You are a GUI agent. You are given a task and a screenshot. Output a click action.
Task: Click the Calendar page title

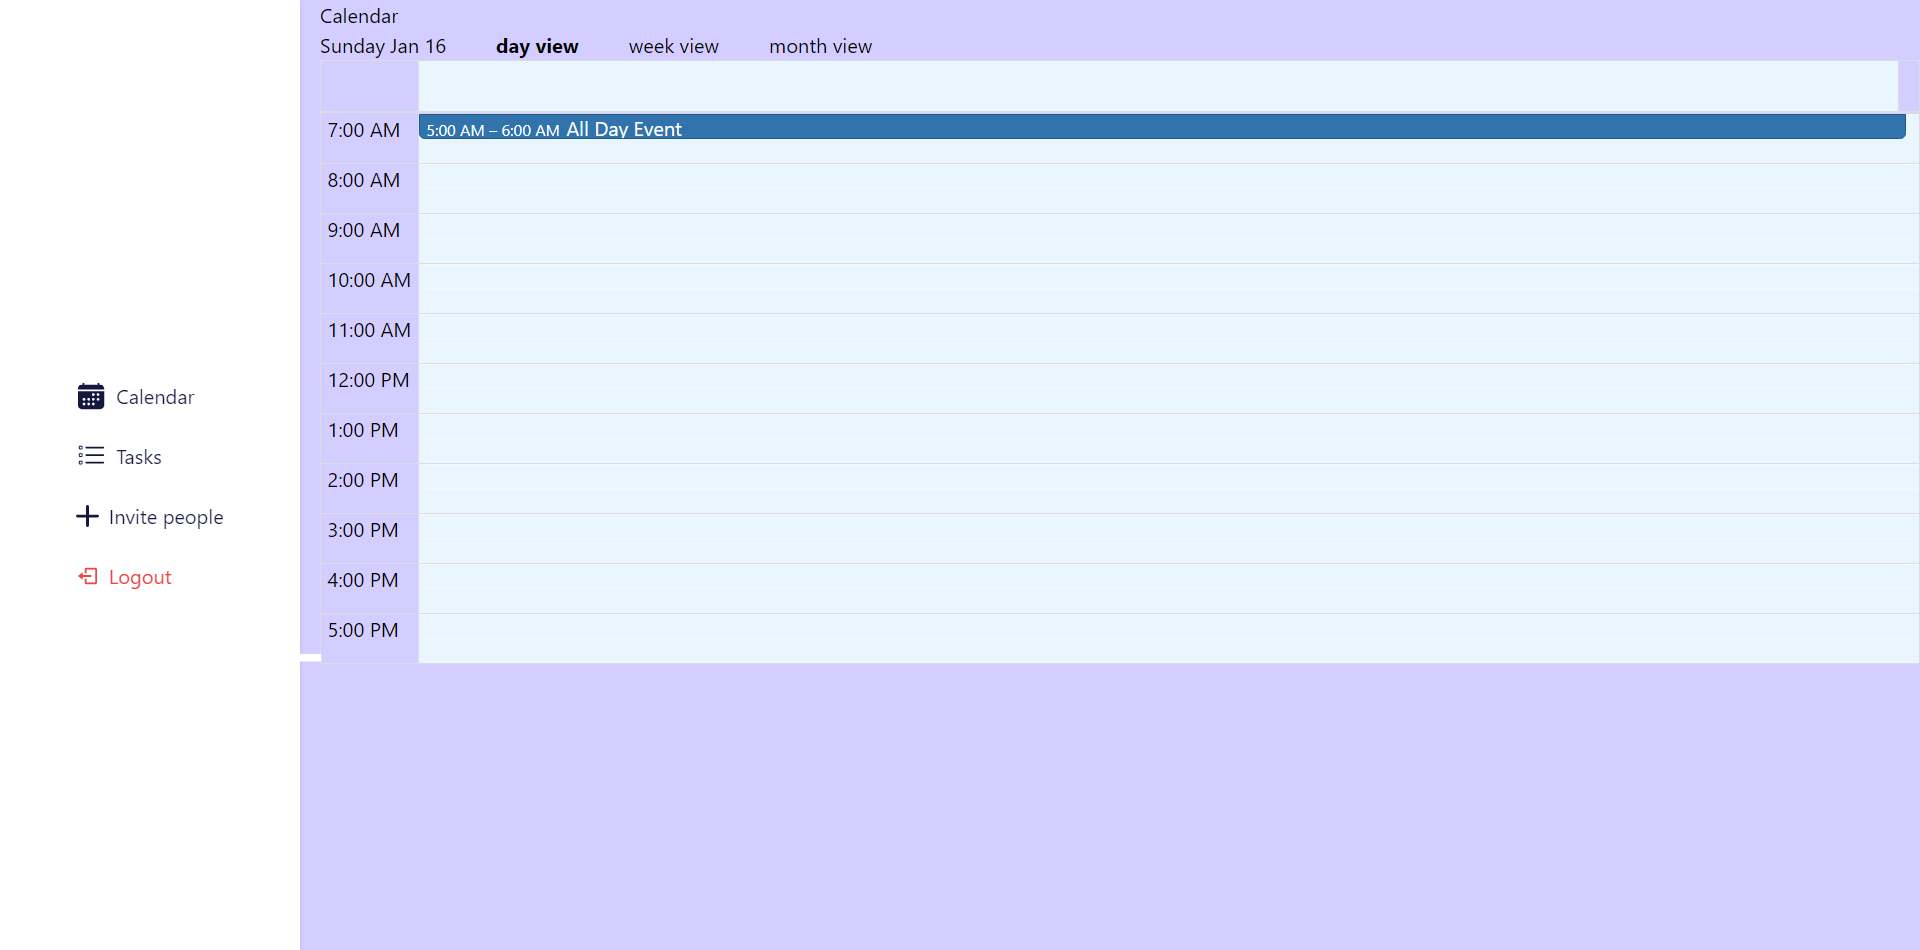click(x=359, y=16)
